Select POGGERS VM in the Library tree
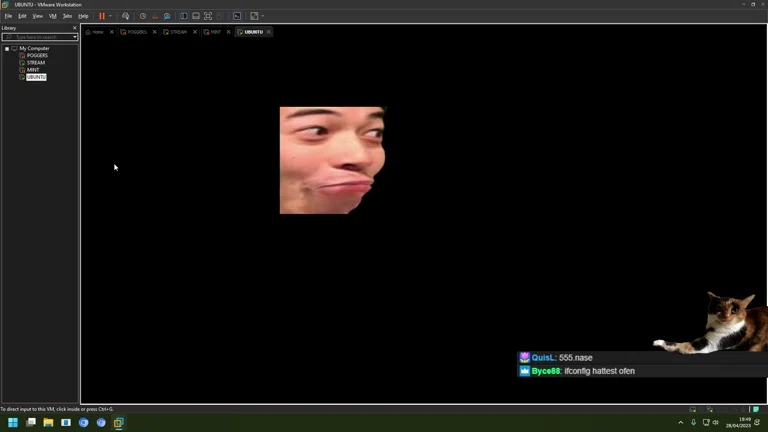The image size is (768, 432). (x=37, y=56)
